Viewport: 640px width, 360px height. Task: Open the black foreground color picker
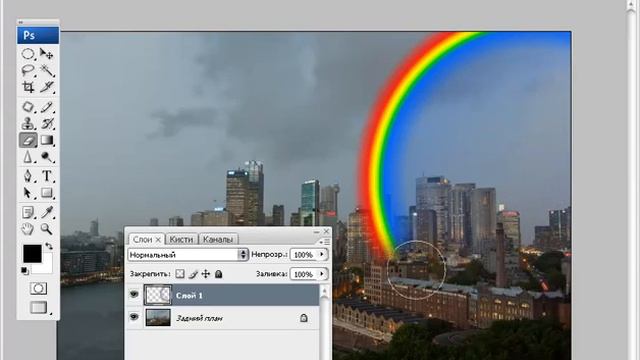tap(32, 253)
